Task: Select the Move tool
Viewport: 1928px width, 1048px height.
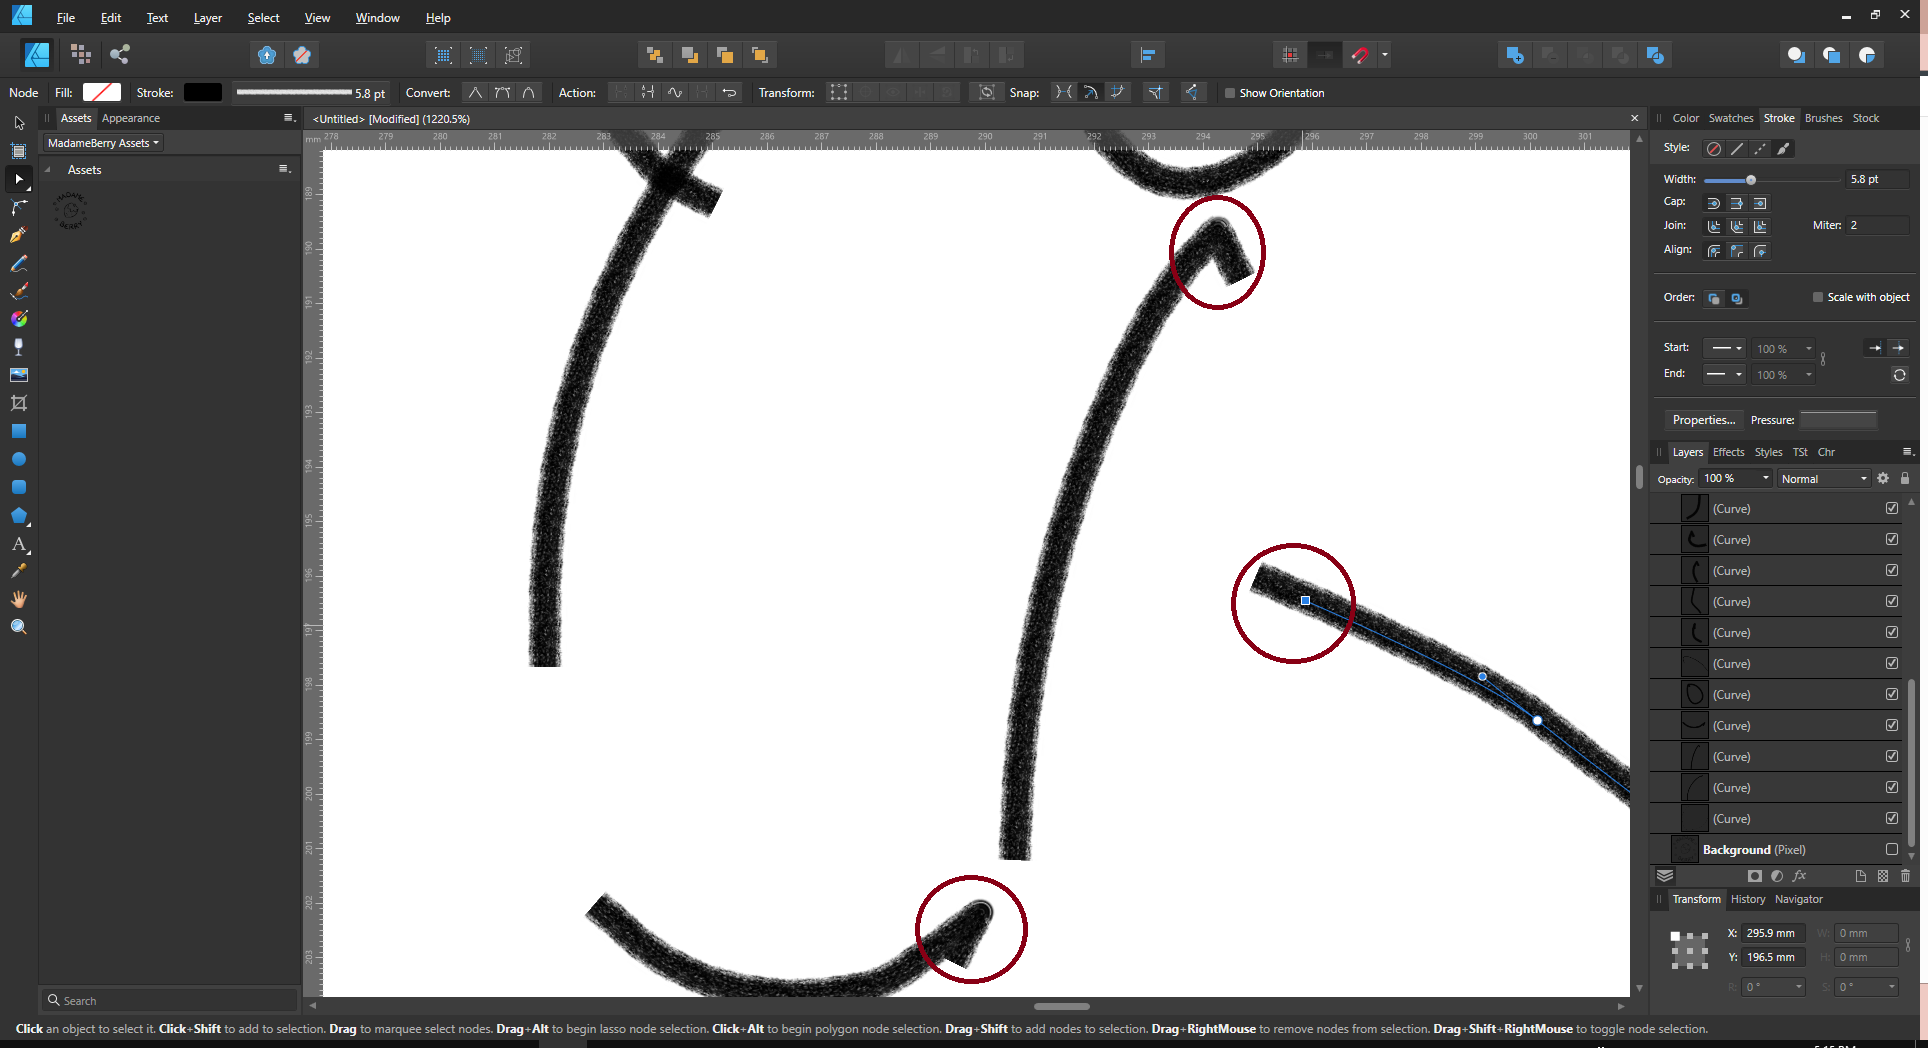Action: 19,123
